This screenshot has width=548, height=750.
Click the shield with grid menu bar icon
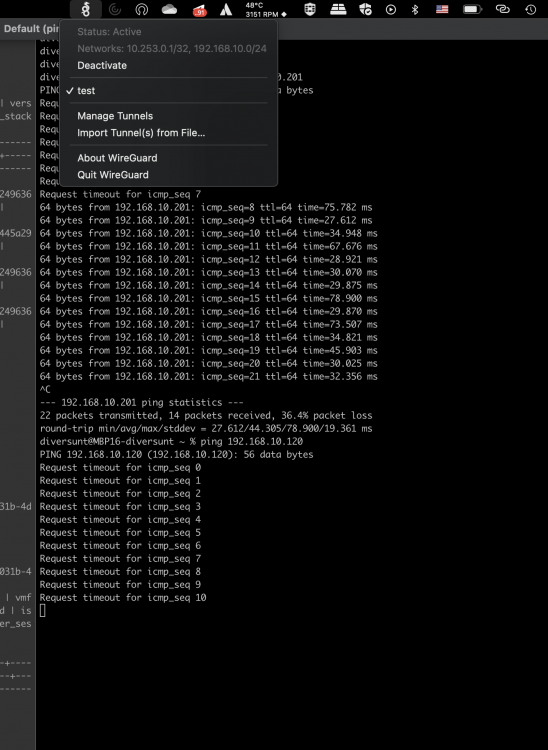tap(310, 9)
